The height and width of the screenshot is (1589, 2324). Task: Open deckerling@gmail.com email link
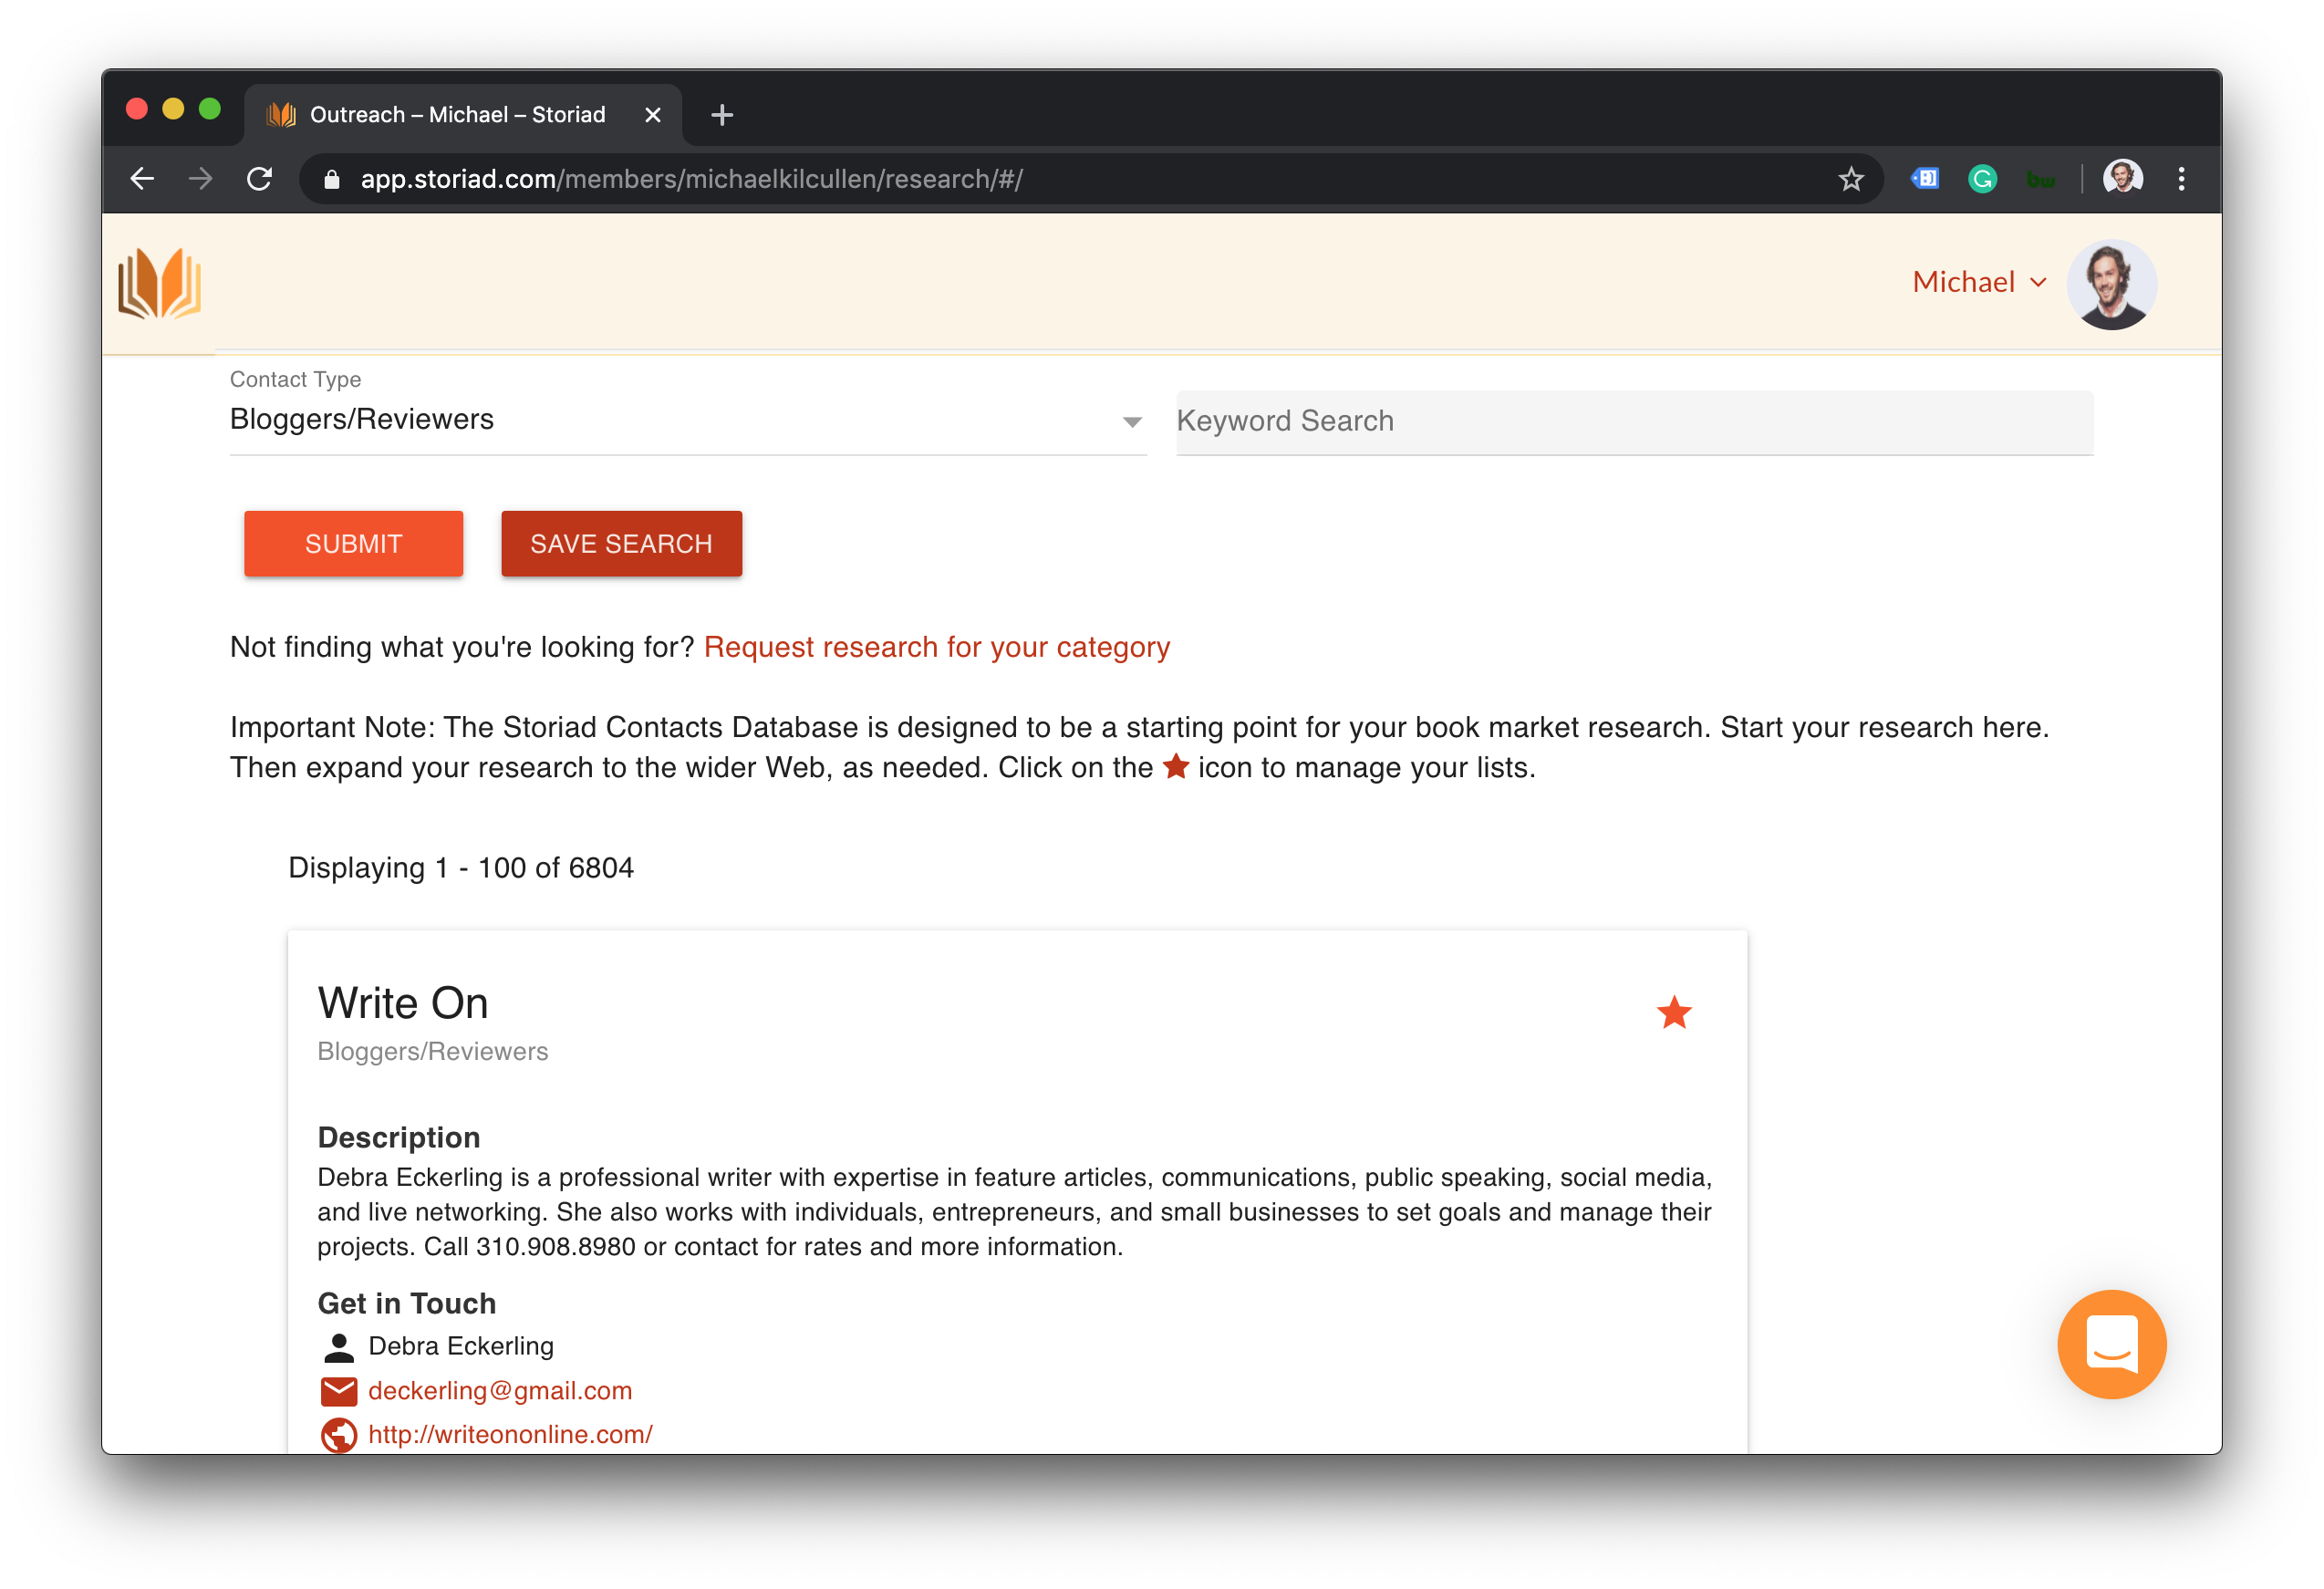[500, 1391]
